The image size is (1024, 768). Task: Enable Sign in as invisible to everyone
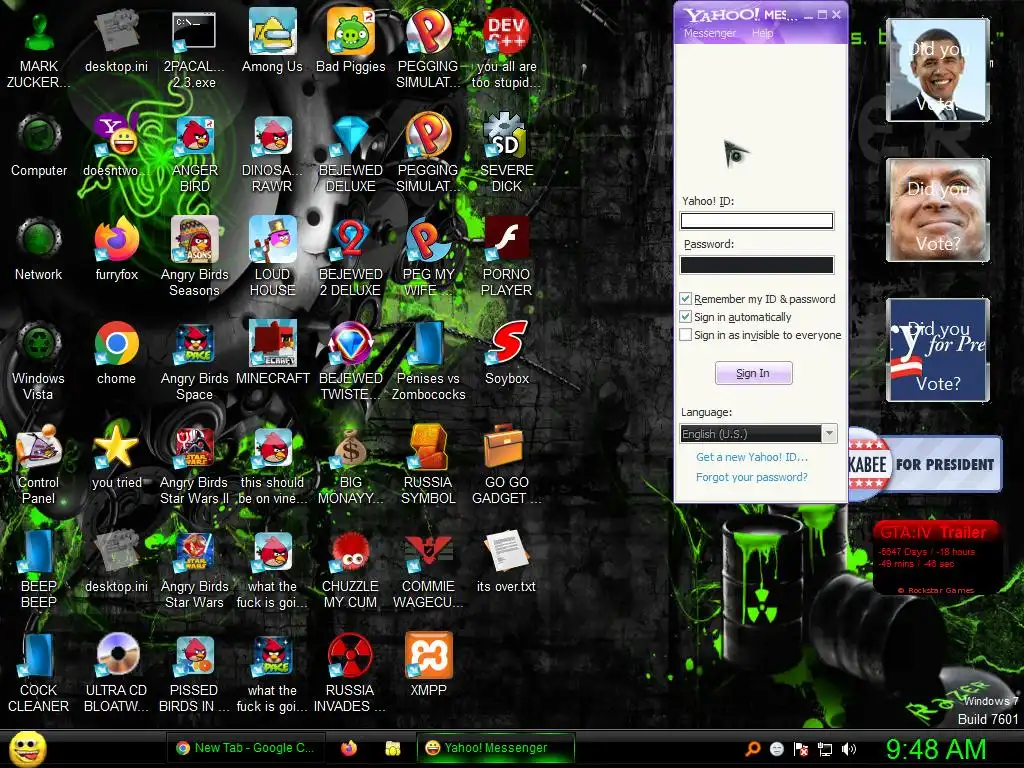coord(686,335)
